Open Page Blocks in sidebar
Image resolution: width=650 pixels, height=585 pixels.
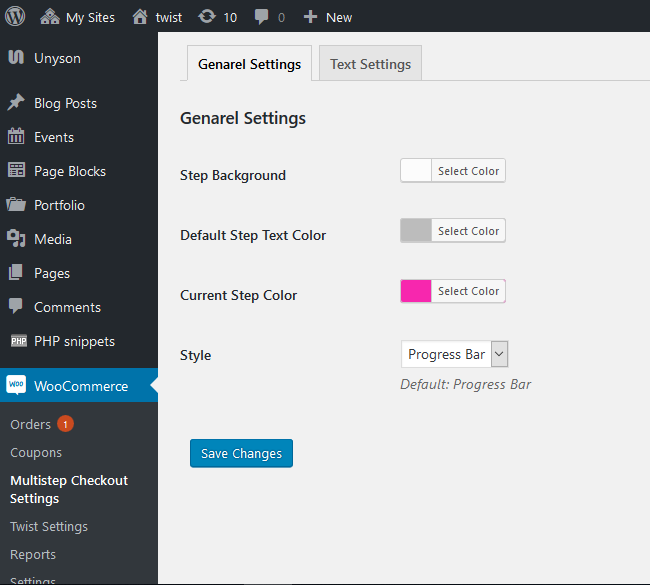(x=69, y=171)
